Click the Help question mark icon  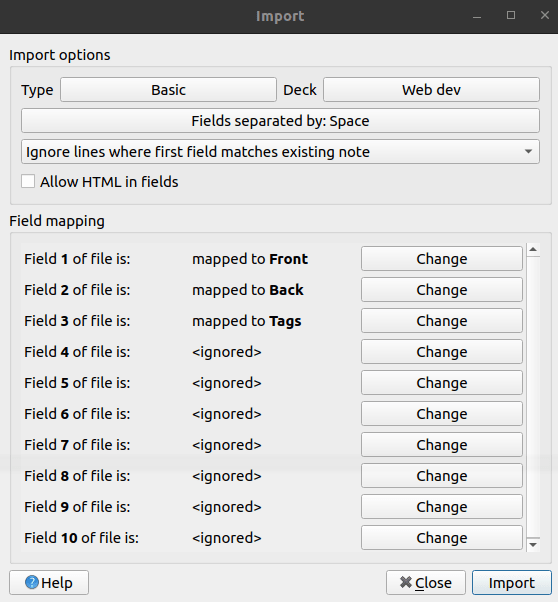(32, 582)
